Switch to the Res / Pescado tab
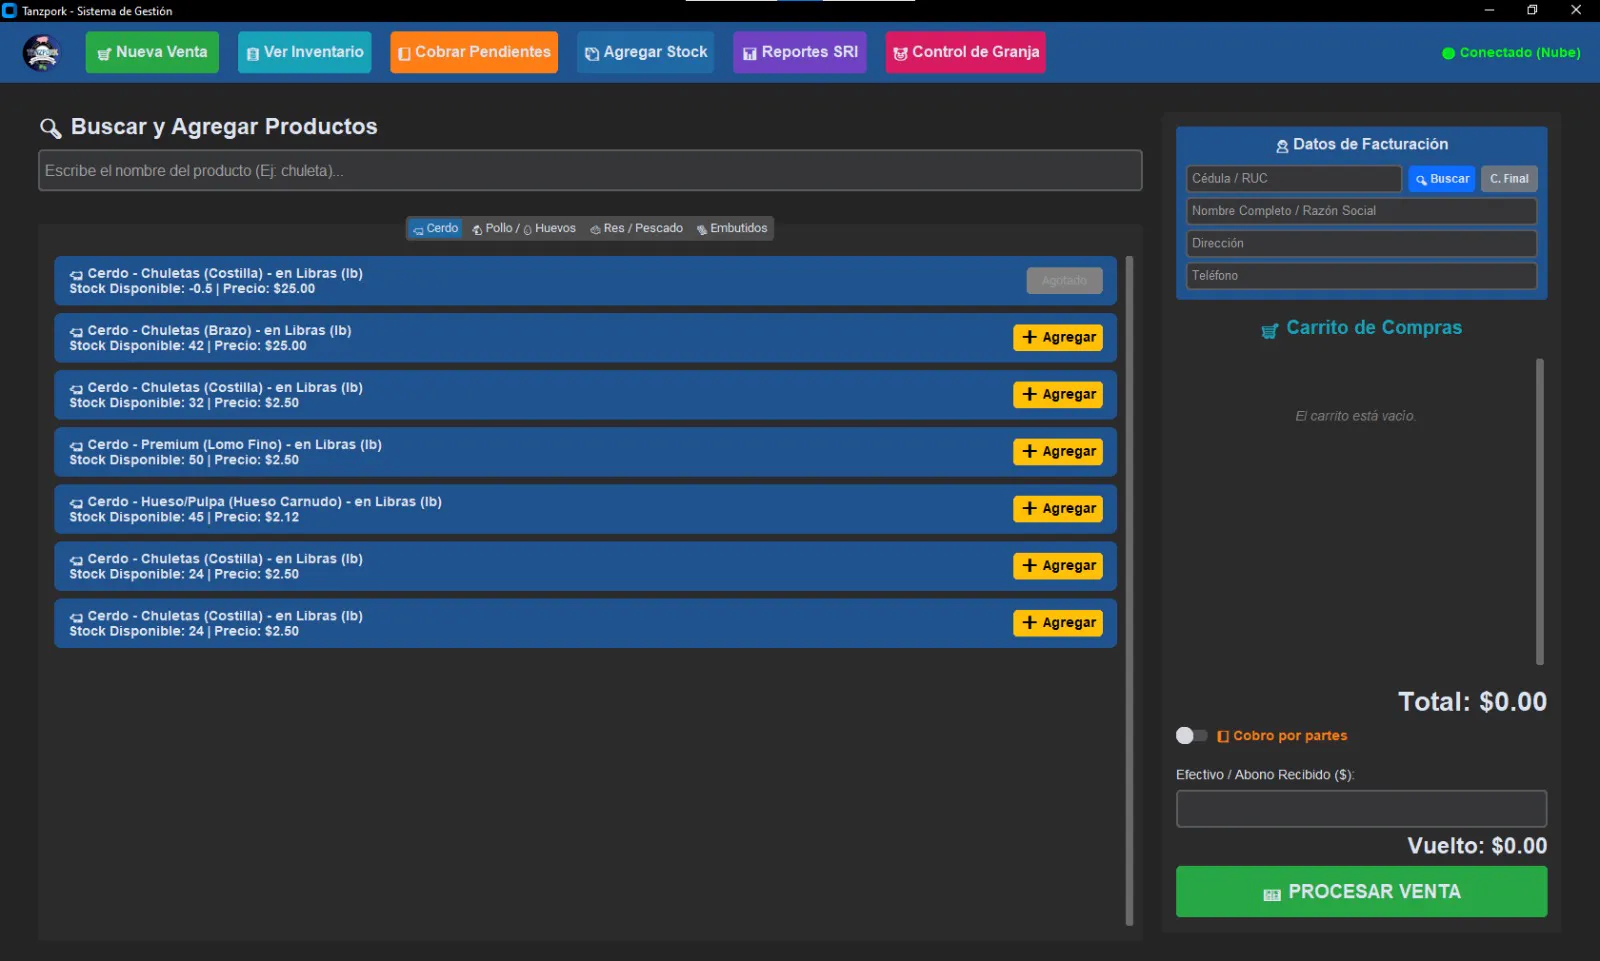This screenshot has width=1600, height=961. click(637, 229)
